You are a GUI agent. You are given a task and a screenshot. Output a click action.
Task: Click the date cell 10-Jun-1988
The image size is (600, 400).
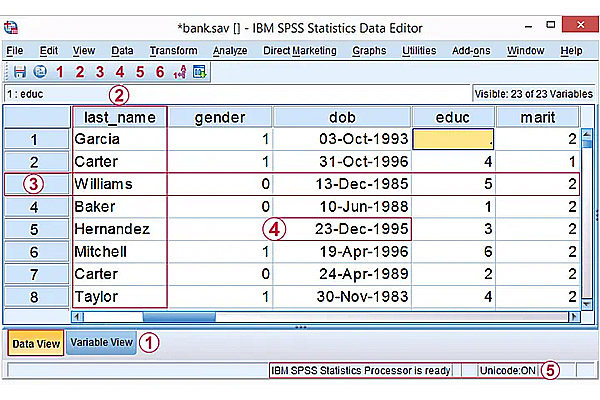tap(342, 207)
